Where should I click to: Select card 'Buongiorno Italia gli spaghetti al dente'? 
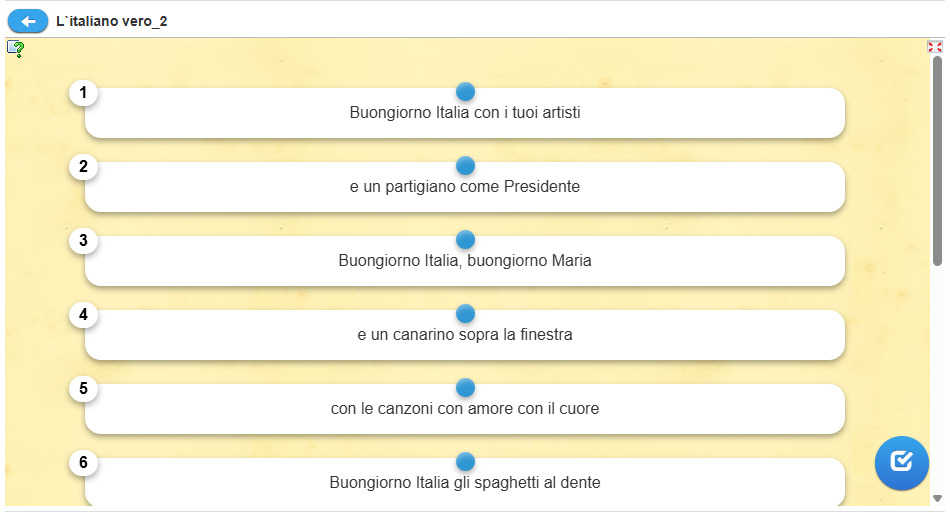465,484
